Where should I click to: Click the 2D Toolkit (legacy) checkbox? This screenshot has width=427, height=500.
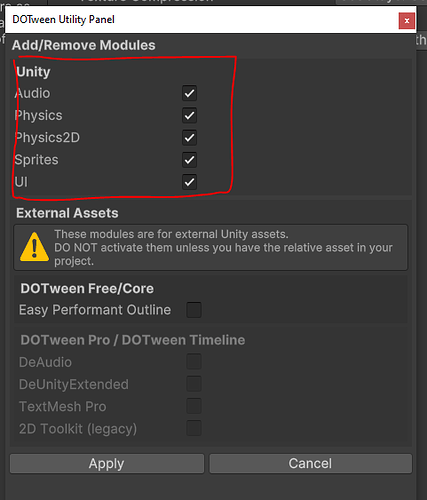[x=194, y=428]
